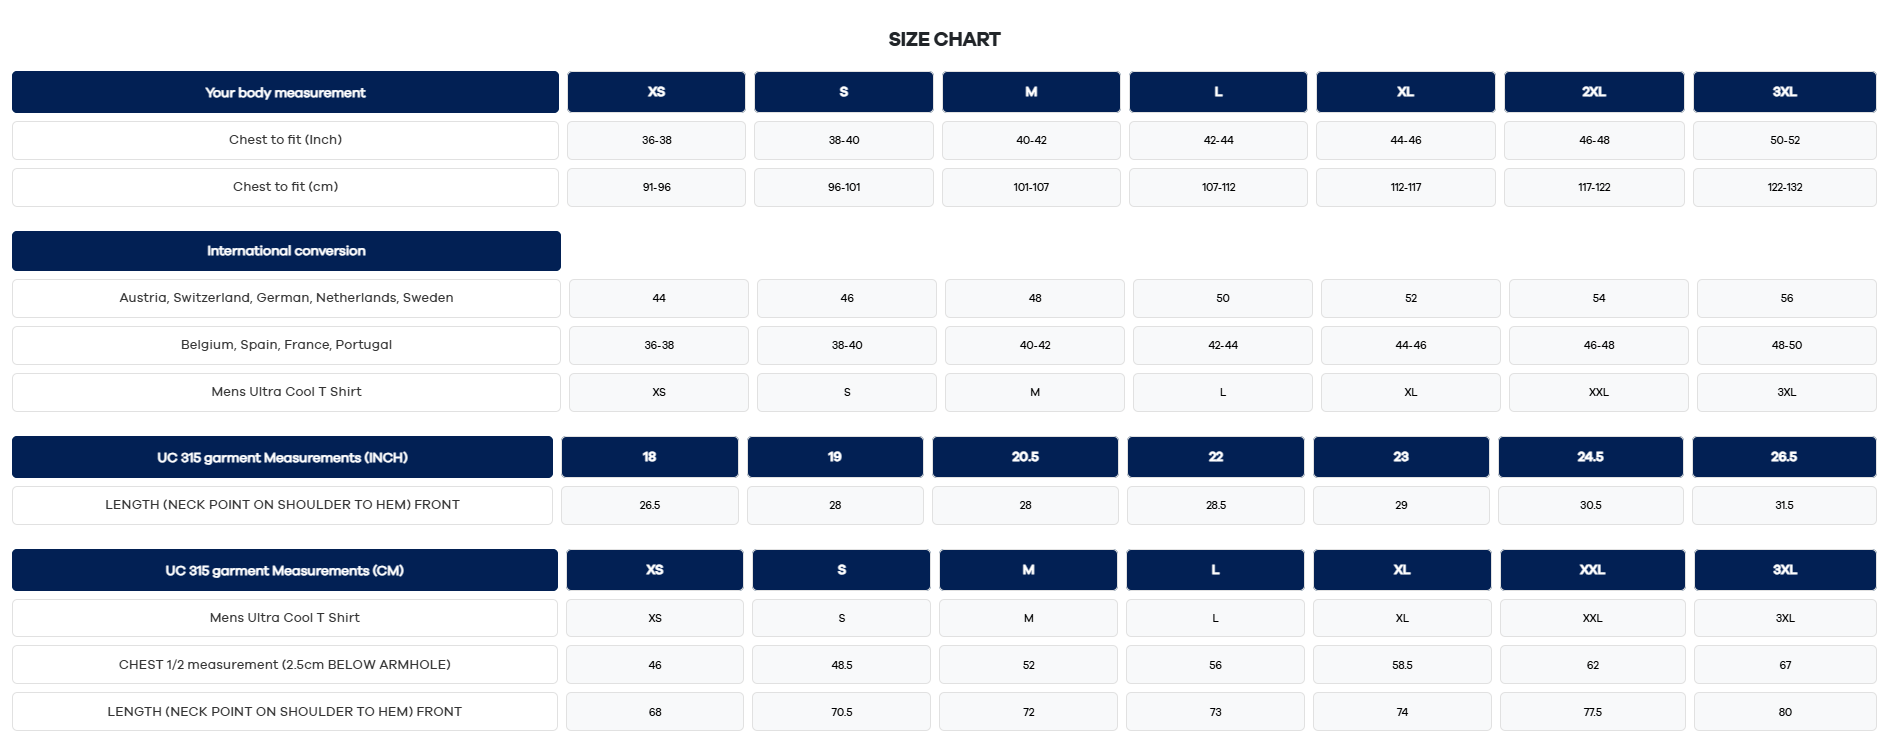
Task: Click the "Chest to fit (cm)" row label
Action: click(x=285, y=187)
